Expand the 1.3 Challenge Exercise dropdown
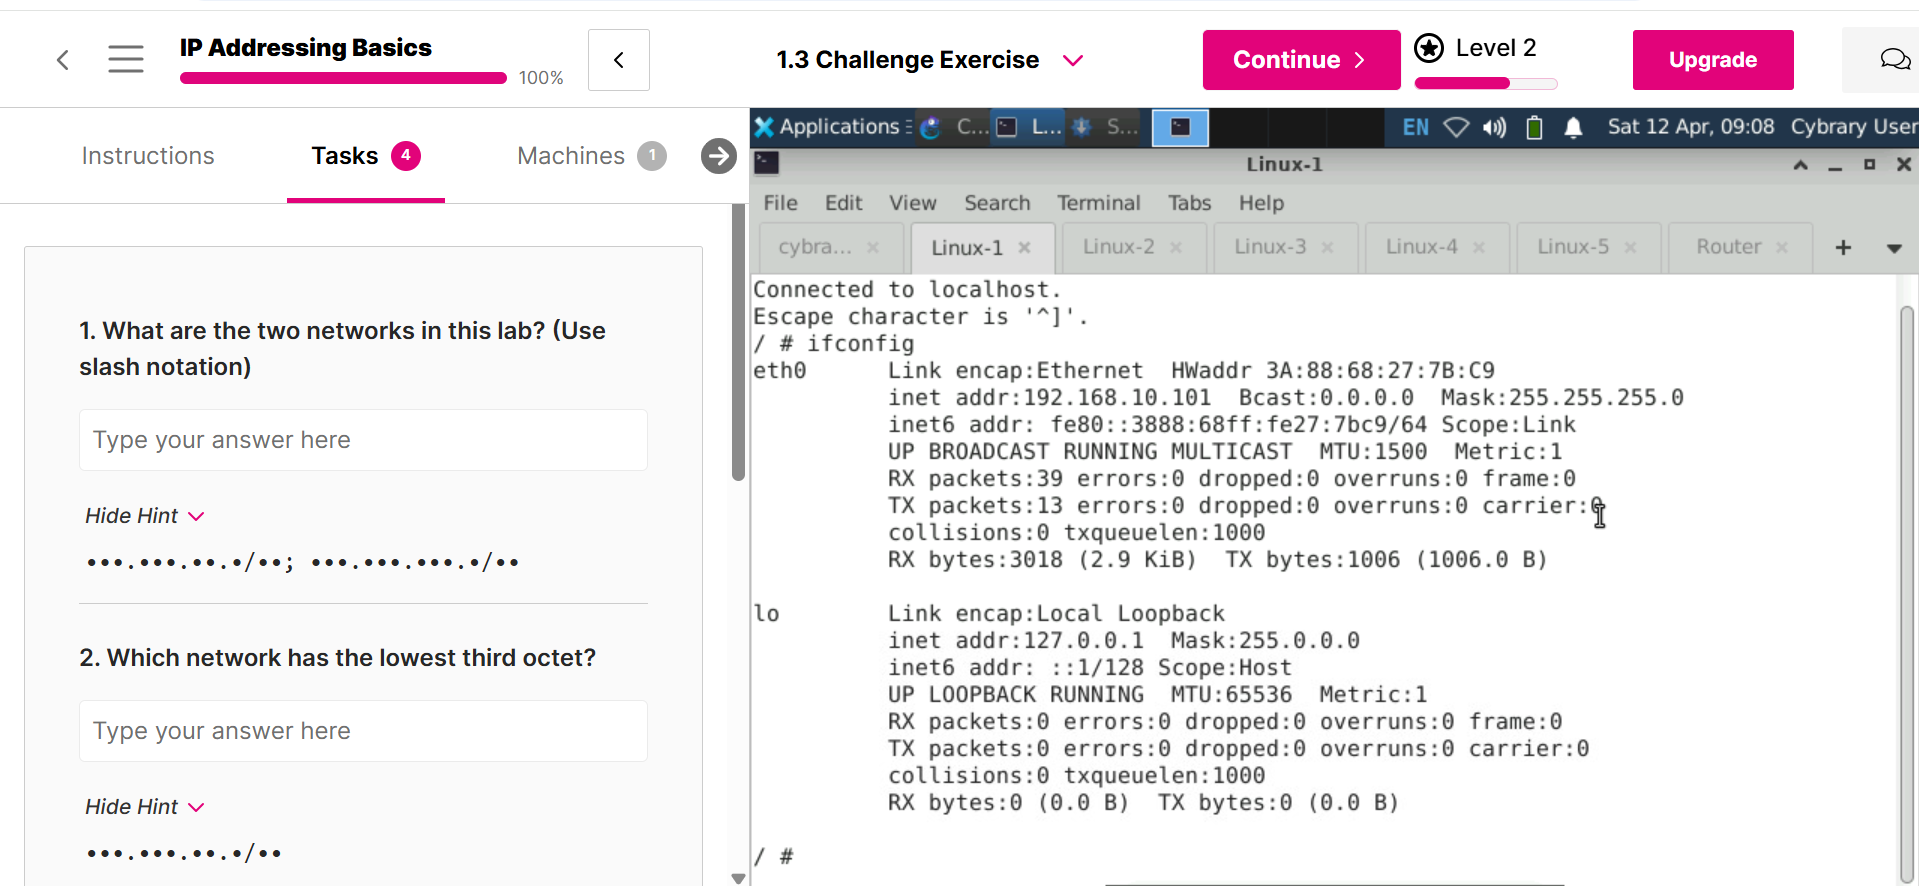Image resolution: width=1919 pixels, height=886 pixels. (1073, 60)
